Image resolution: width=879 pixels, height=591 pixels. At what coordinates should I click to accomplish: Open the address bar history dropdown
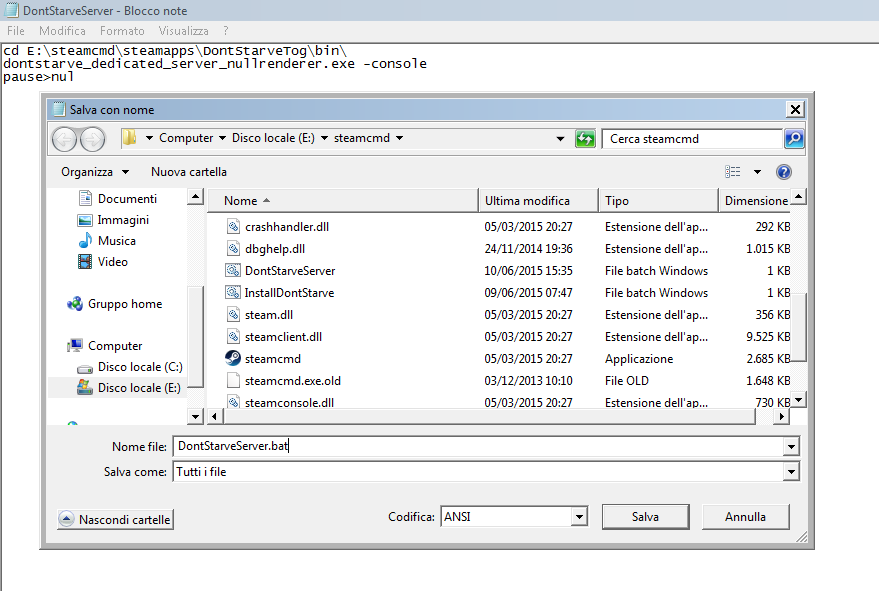pyautogui.click(x=560, y=138)
